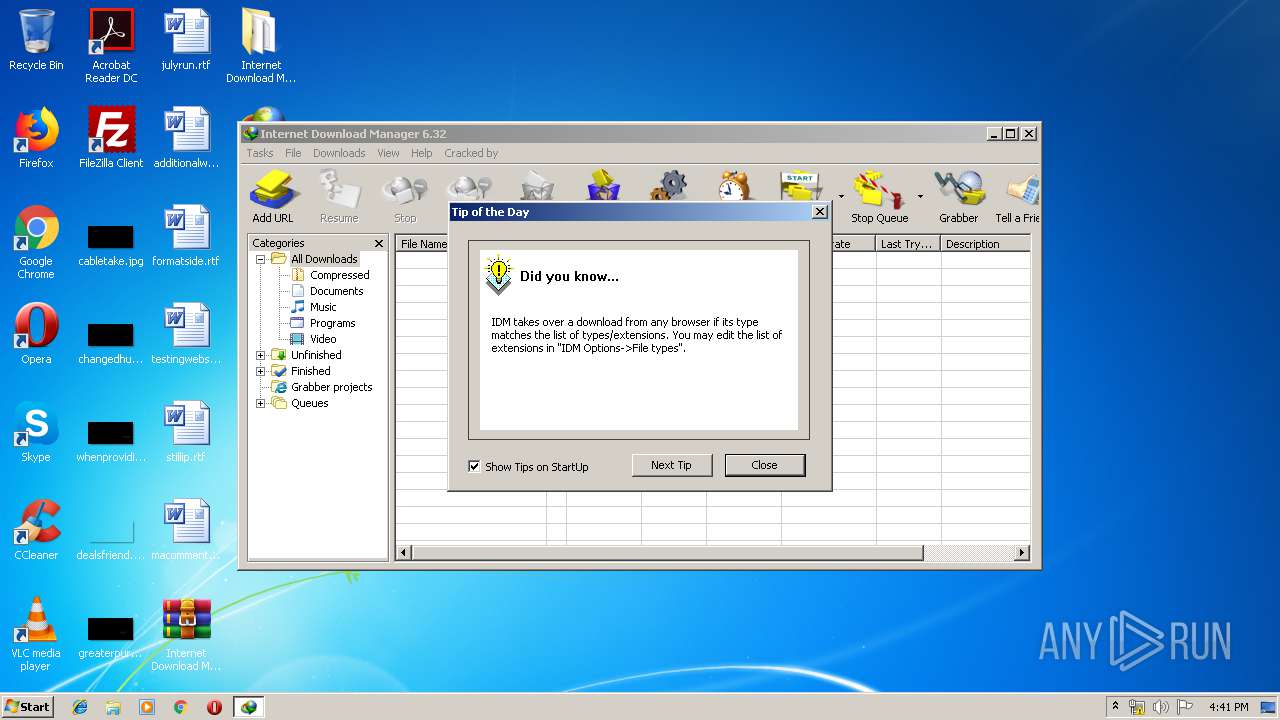Click the Delete Completed trash icon
Viewport: 1280px width, 720px height.
604,187
